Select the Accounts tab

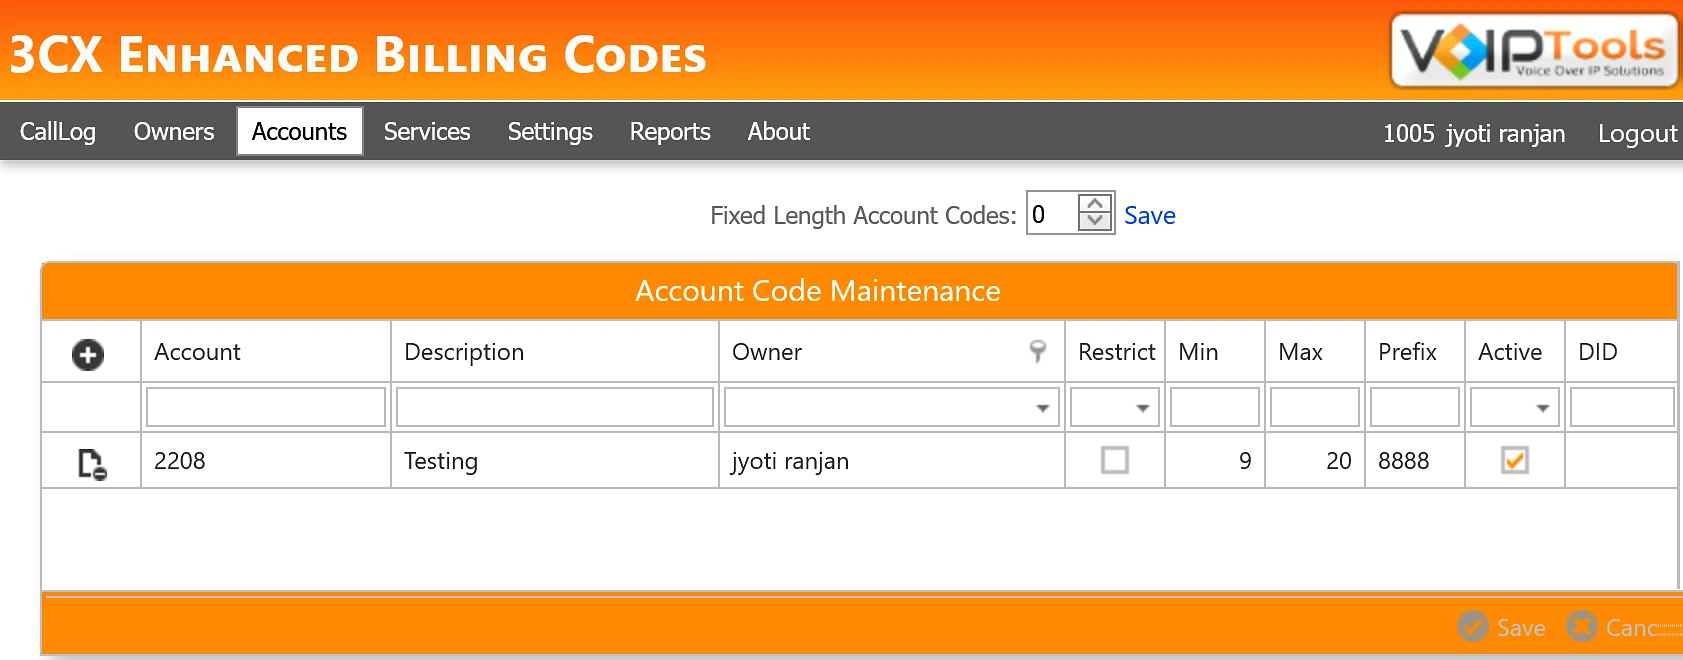tap(299, 132)
